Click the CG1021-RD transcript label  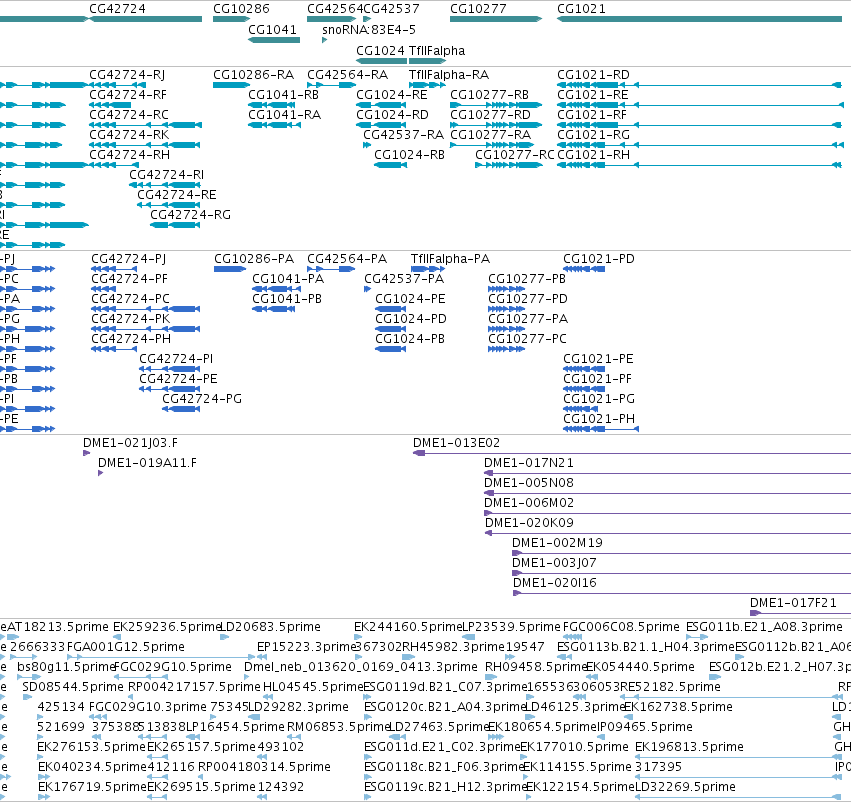coord(593,74)
